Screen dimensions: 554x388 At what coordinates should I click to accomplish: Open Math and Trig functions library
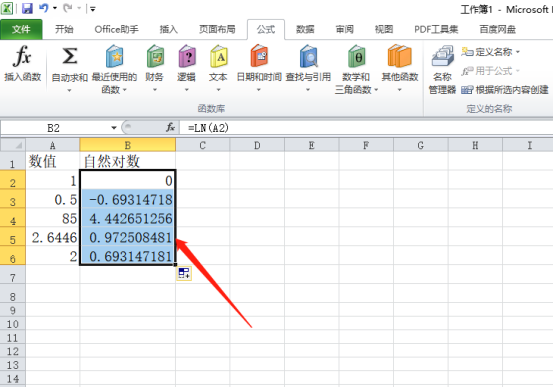pyautogui.click(x=356, y=56)
